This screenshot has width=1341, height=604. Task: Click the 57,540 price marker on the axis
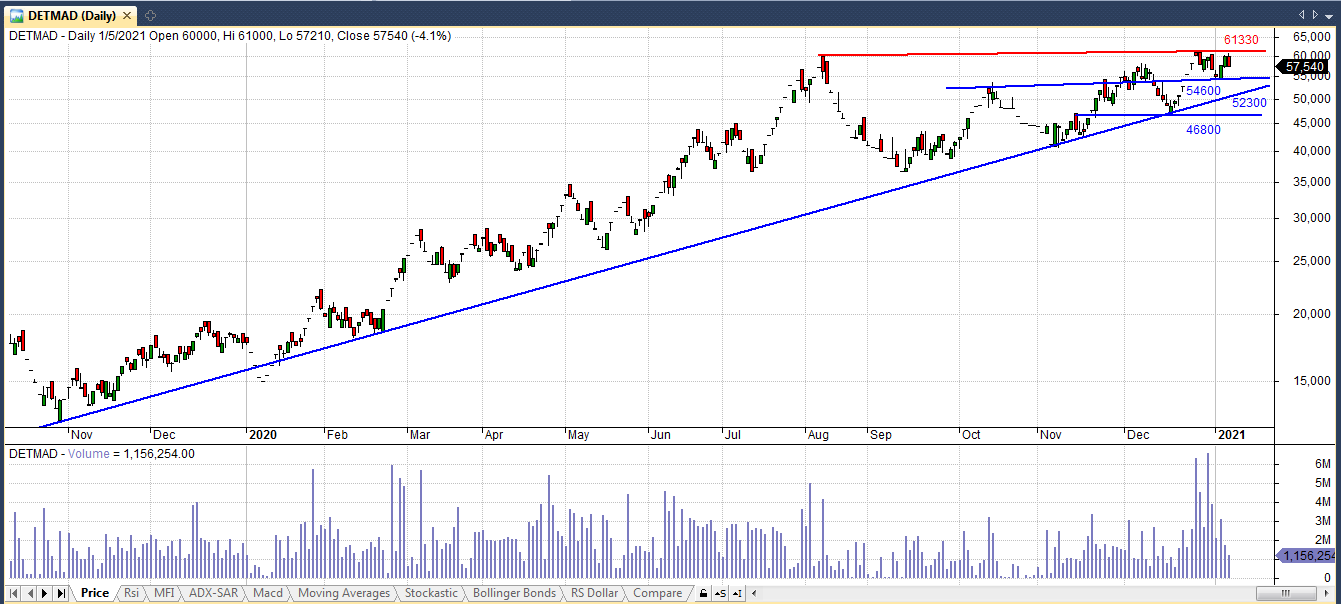coord(1305,67)
